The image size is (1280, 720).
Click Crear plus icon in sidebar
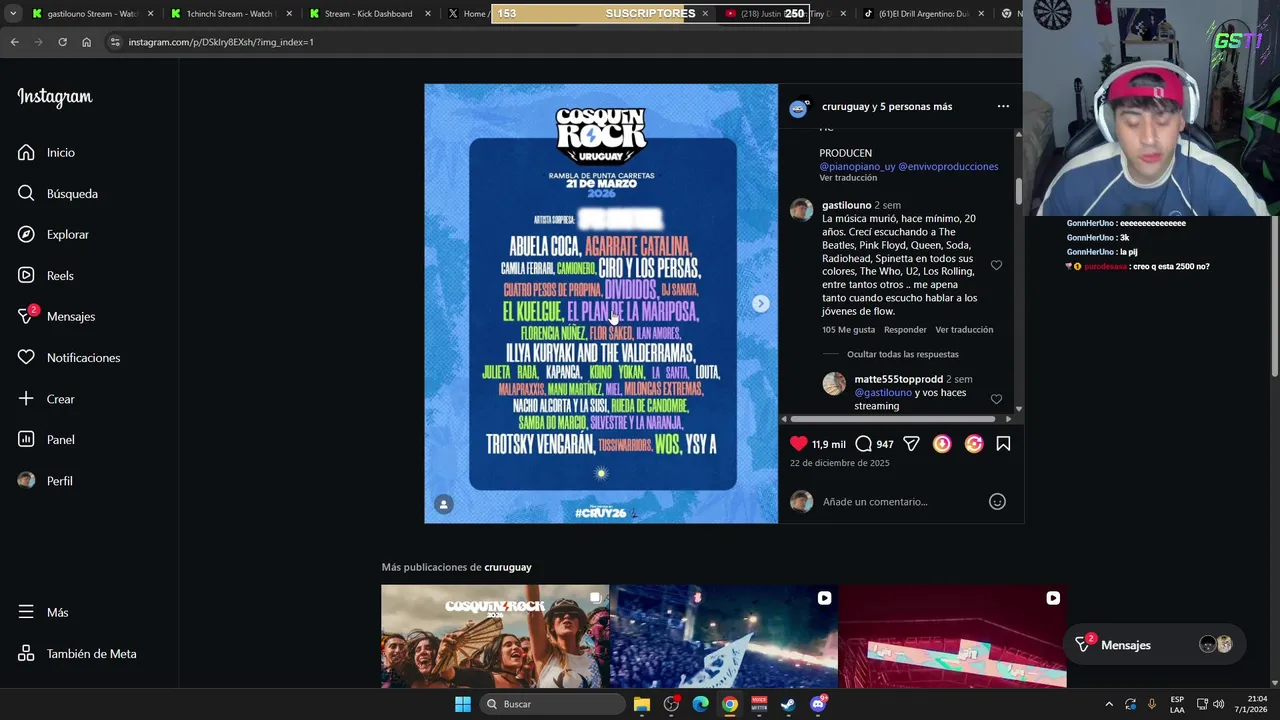click(26, 398)
